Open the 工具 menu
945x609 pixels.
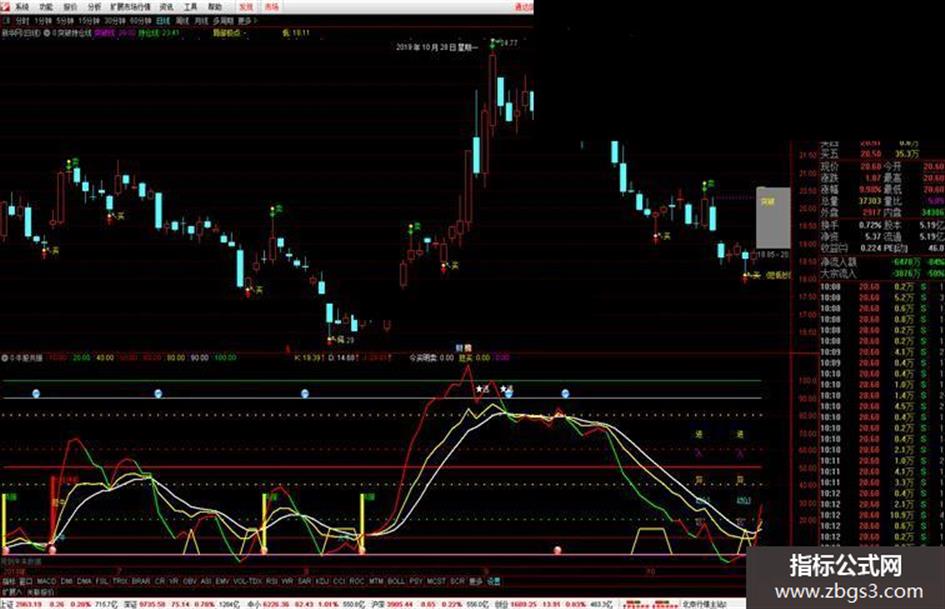[x=190, y=7]
